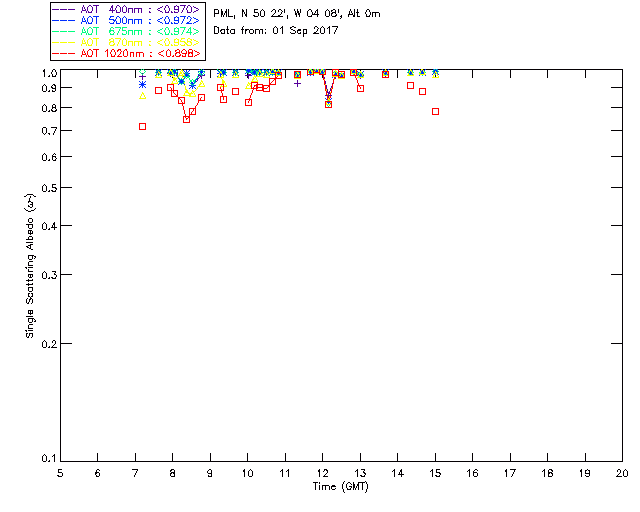Select the red square minimum near 8.4 GMT
640x512 pixels.
[x=187, y=119]
